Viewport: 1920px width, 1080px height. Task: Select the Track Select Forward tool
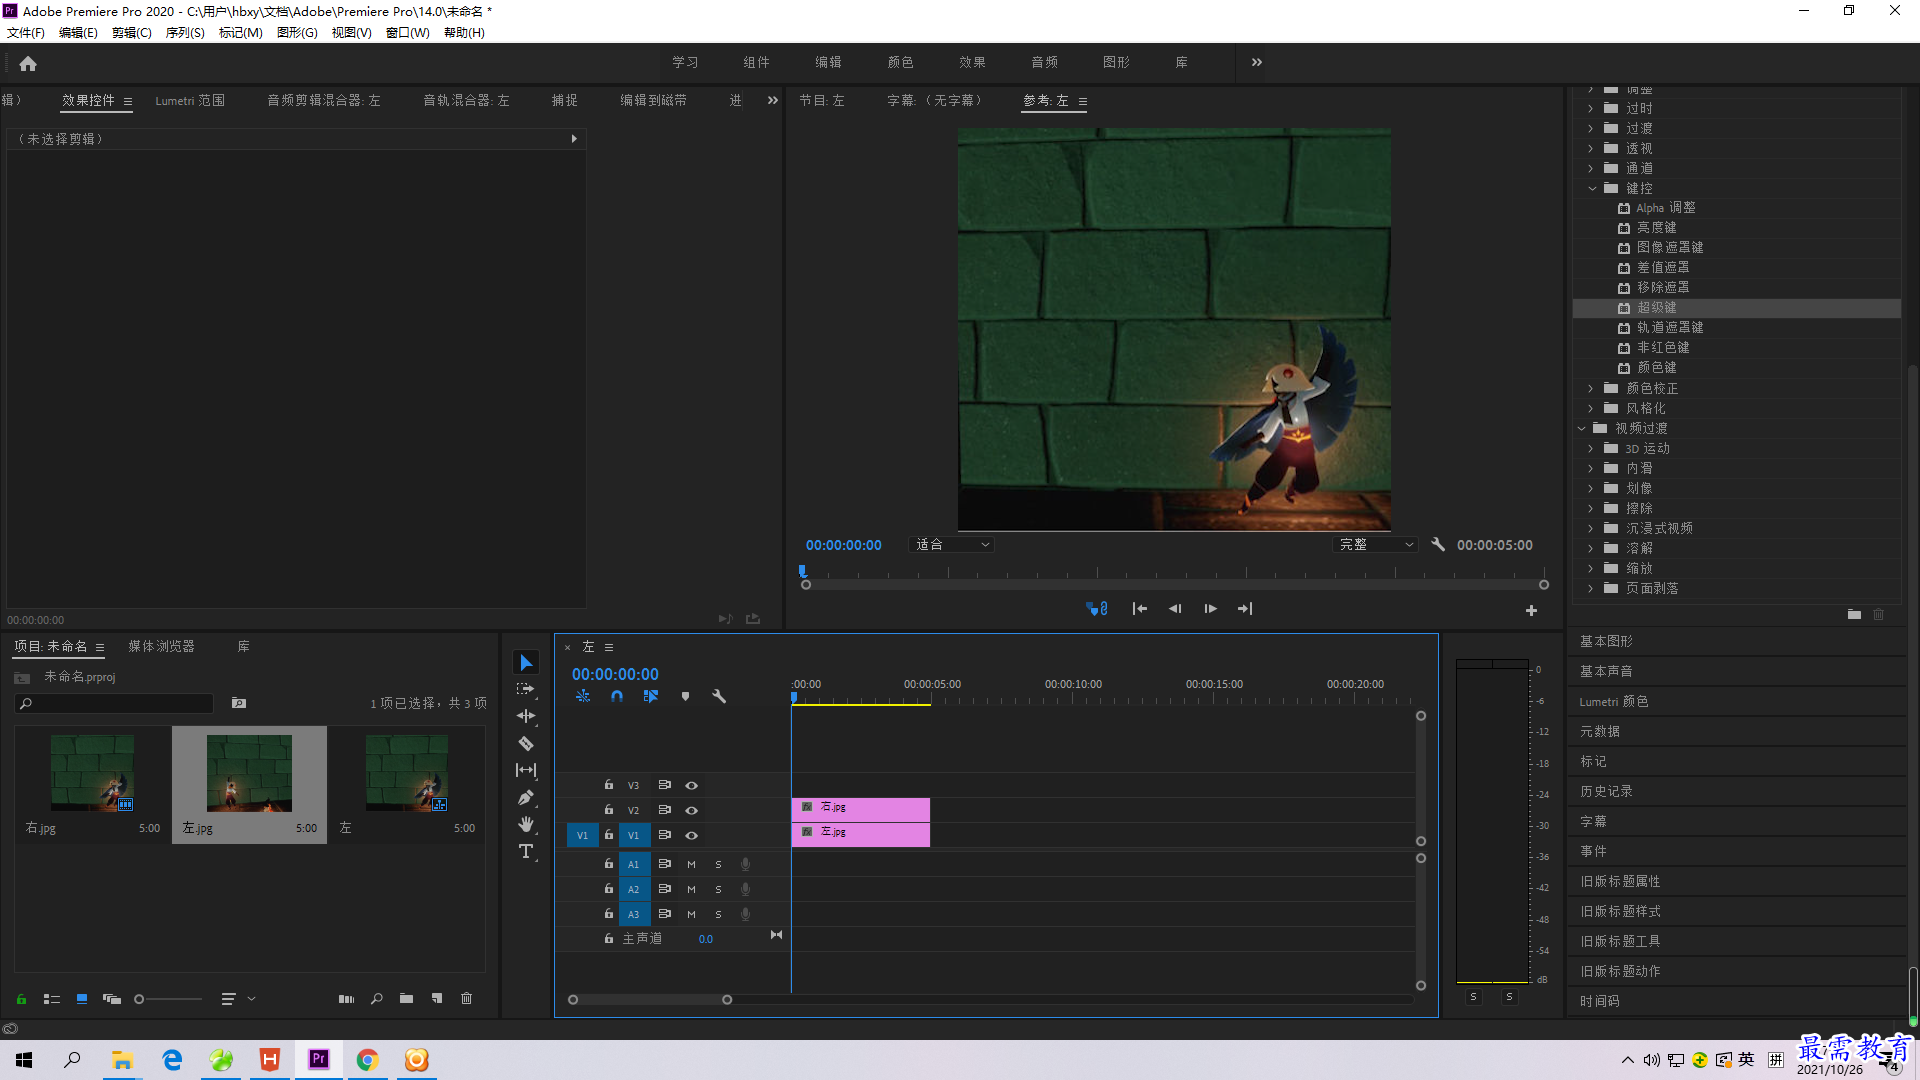[526, 690]
